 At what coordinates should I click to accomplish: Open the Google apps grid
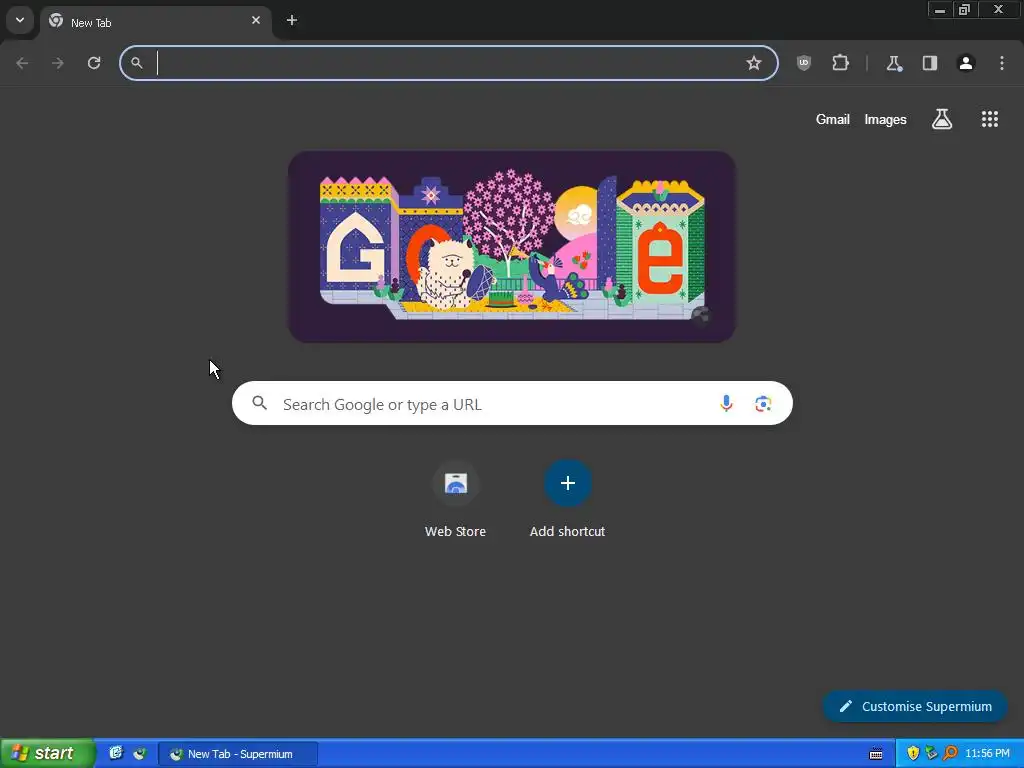pyautogui.click(x=989, y=119)
